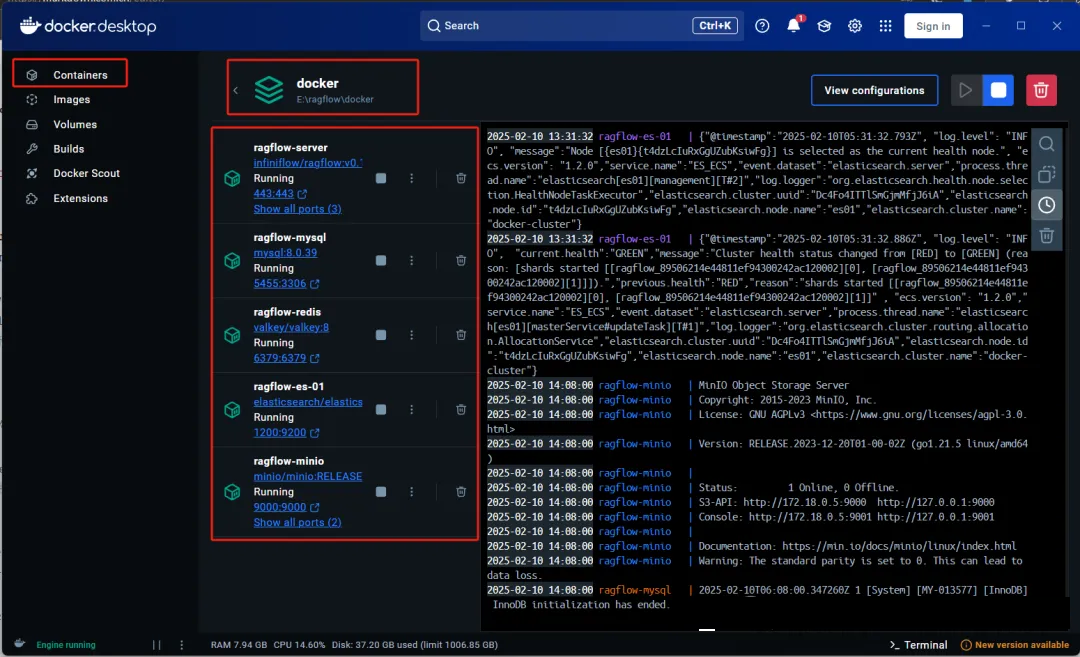
Task: Open the help question mark icon
Action: pos(762,26)
